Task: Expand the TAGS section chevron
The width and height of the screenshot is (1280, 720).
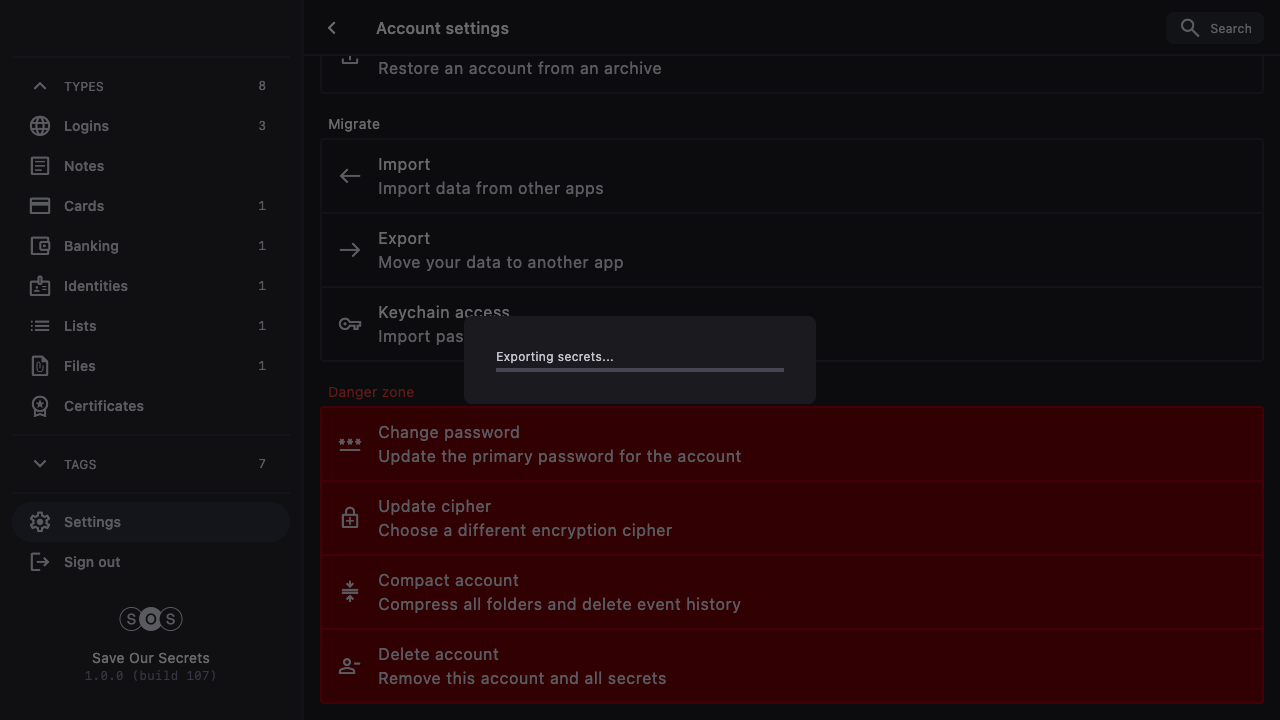Action: click(x=40, y=464)
